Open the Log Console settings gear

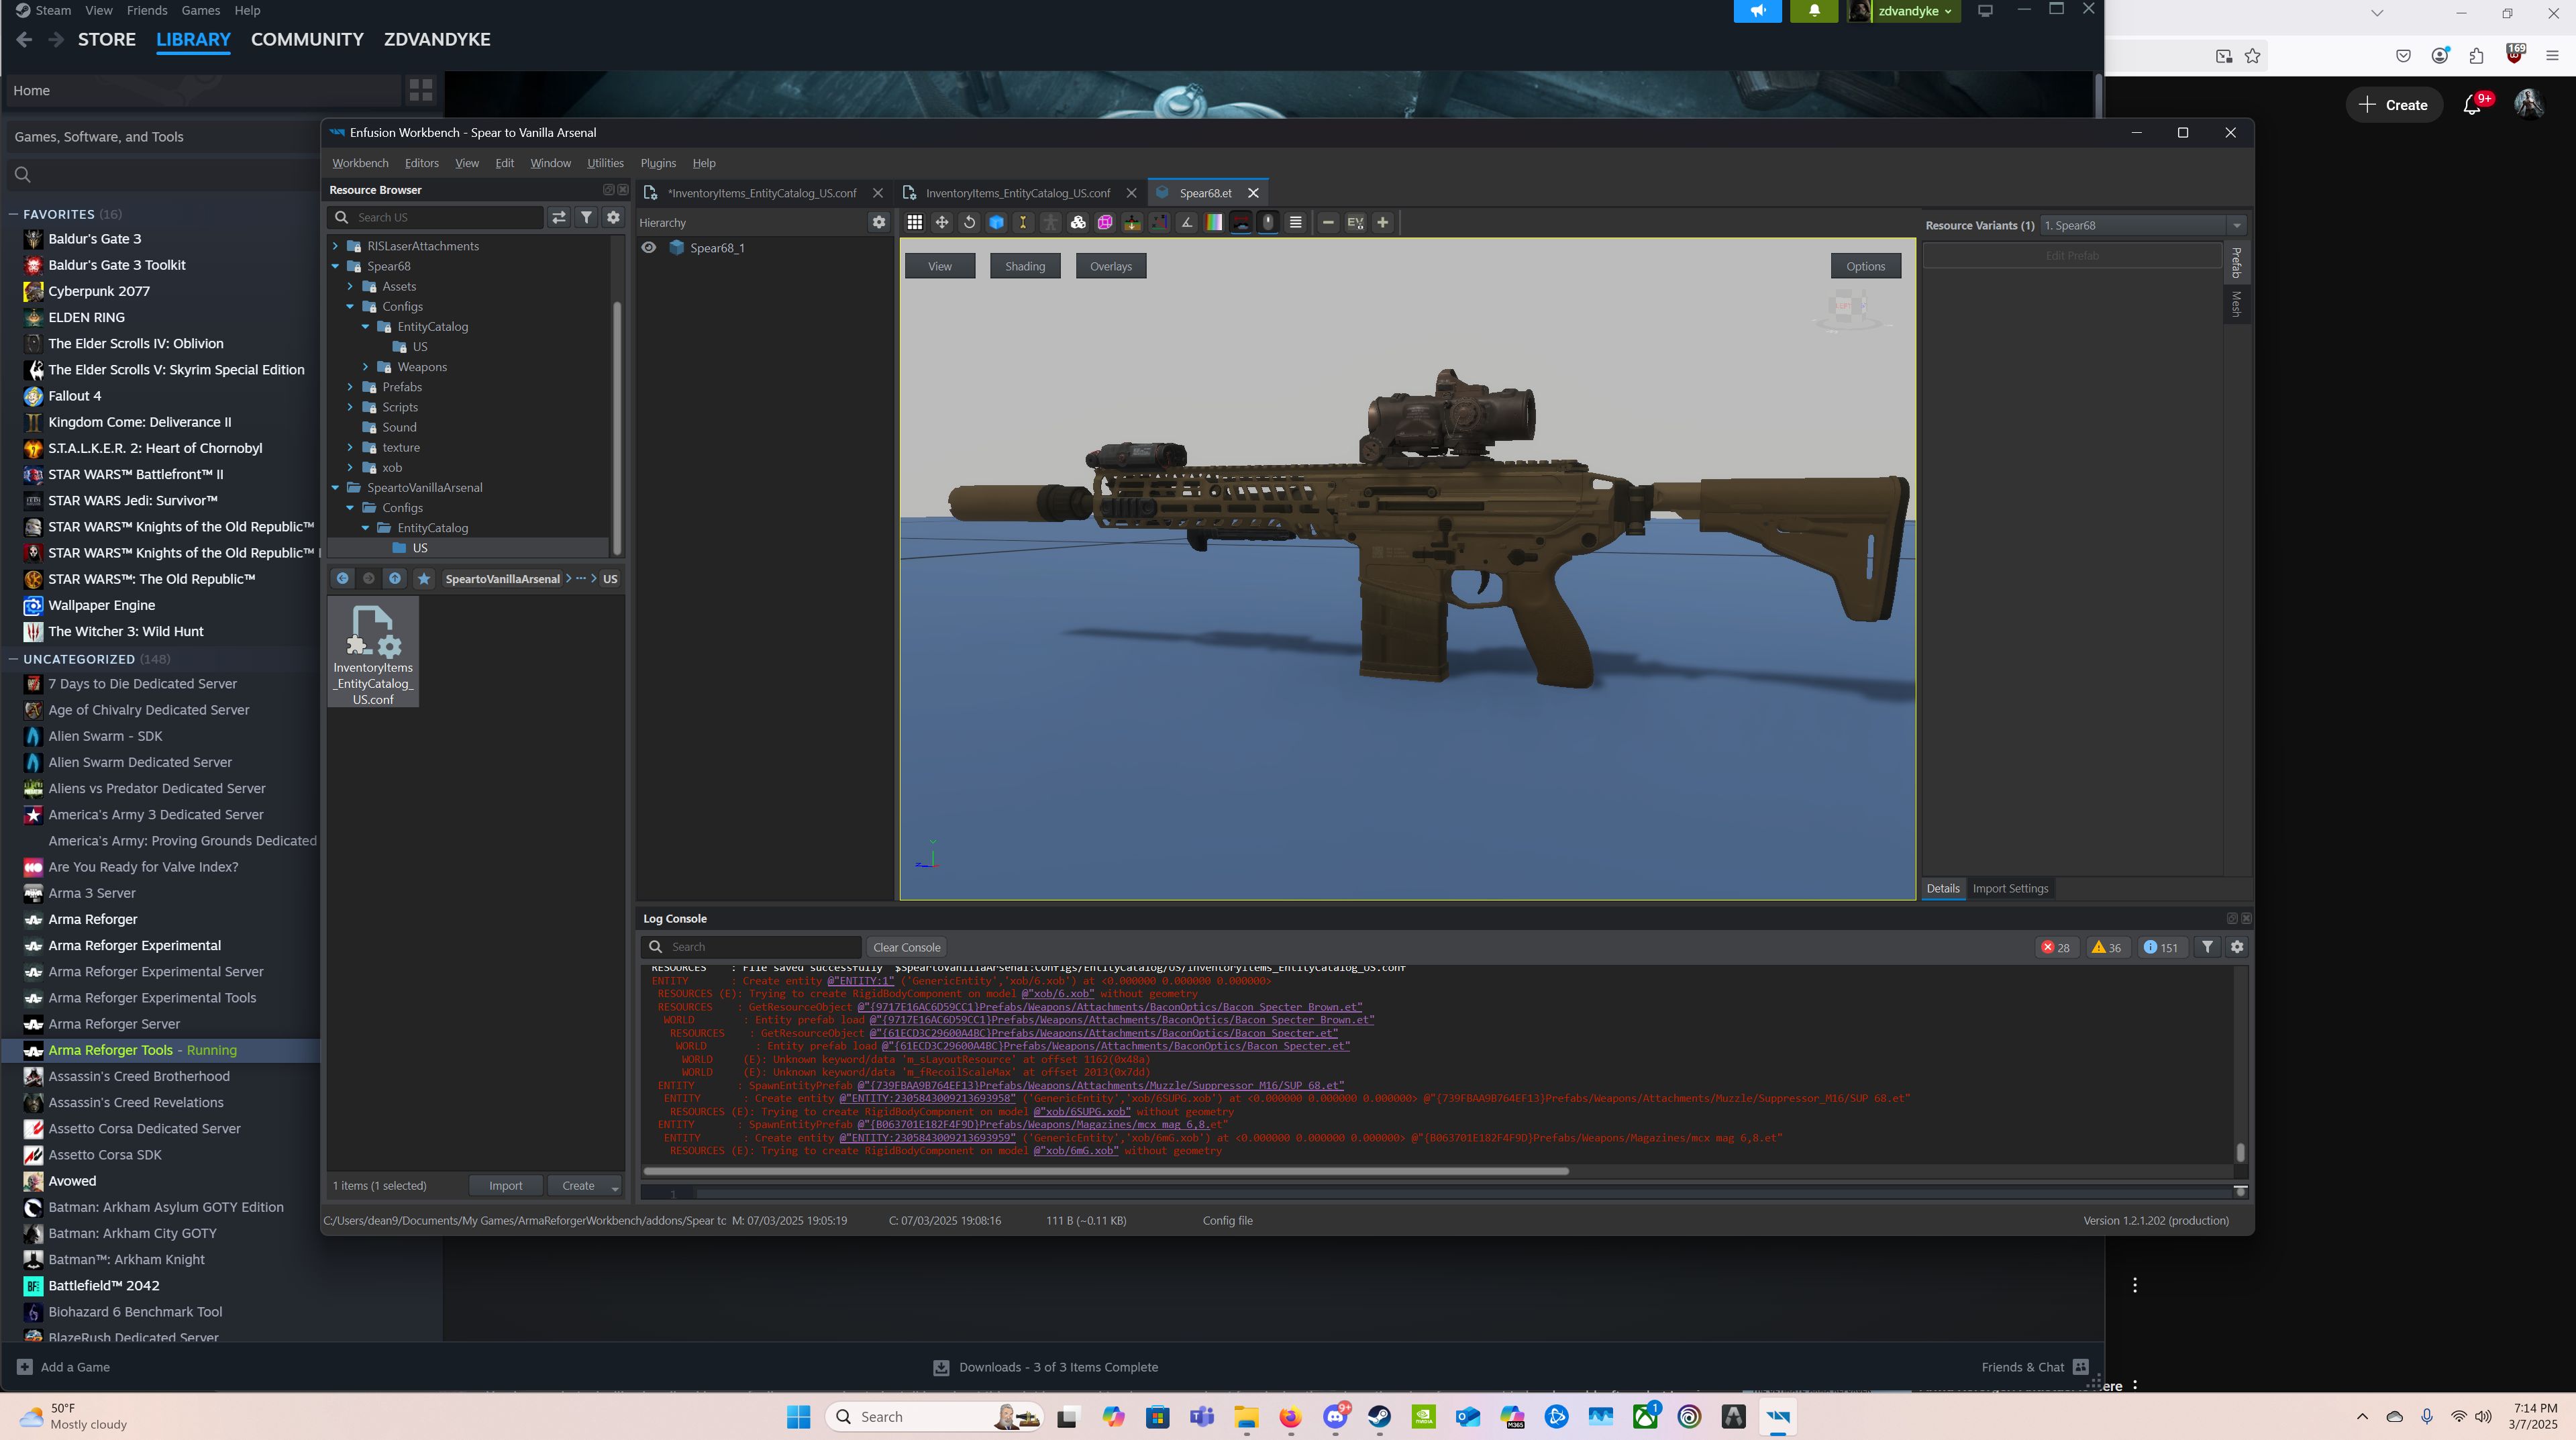2237,947
